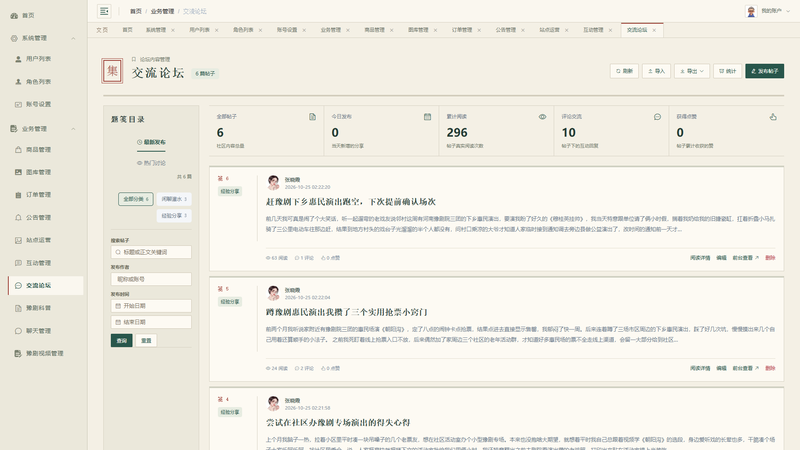
Task: Switch to 最新发布 sorting
Action: coord(151,142)
